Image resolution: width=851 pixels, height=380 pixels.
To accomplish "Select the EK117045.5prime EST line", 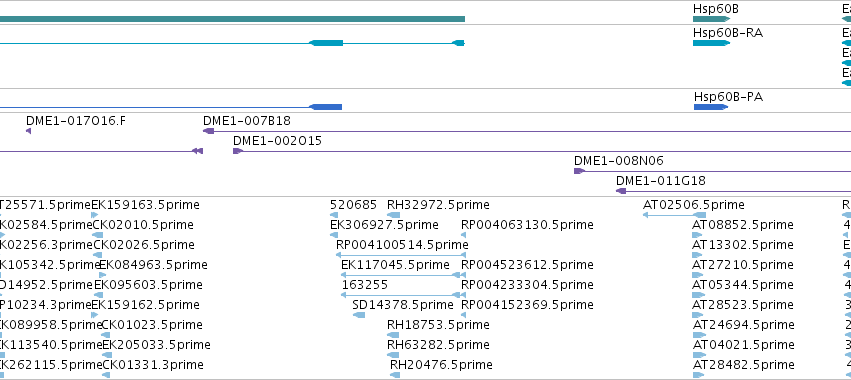I will 401,275.
